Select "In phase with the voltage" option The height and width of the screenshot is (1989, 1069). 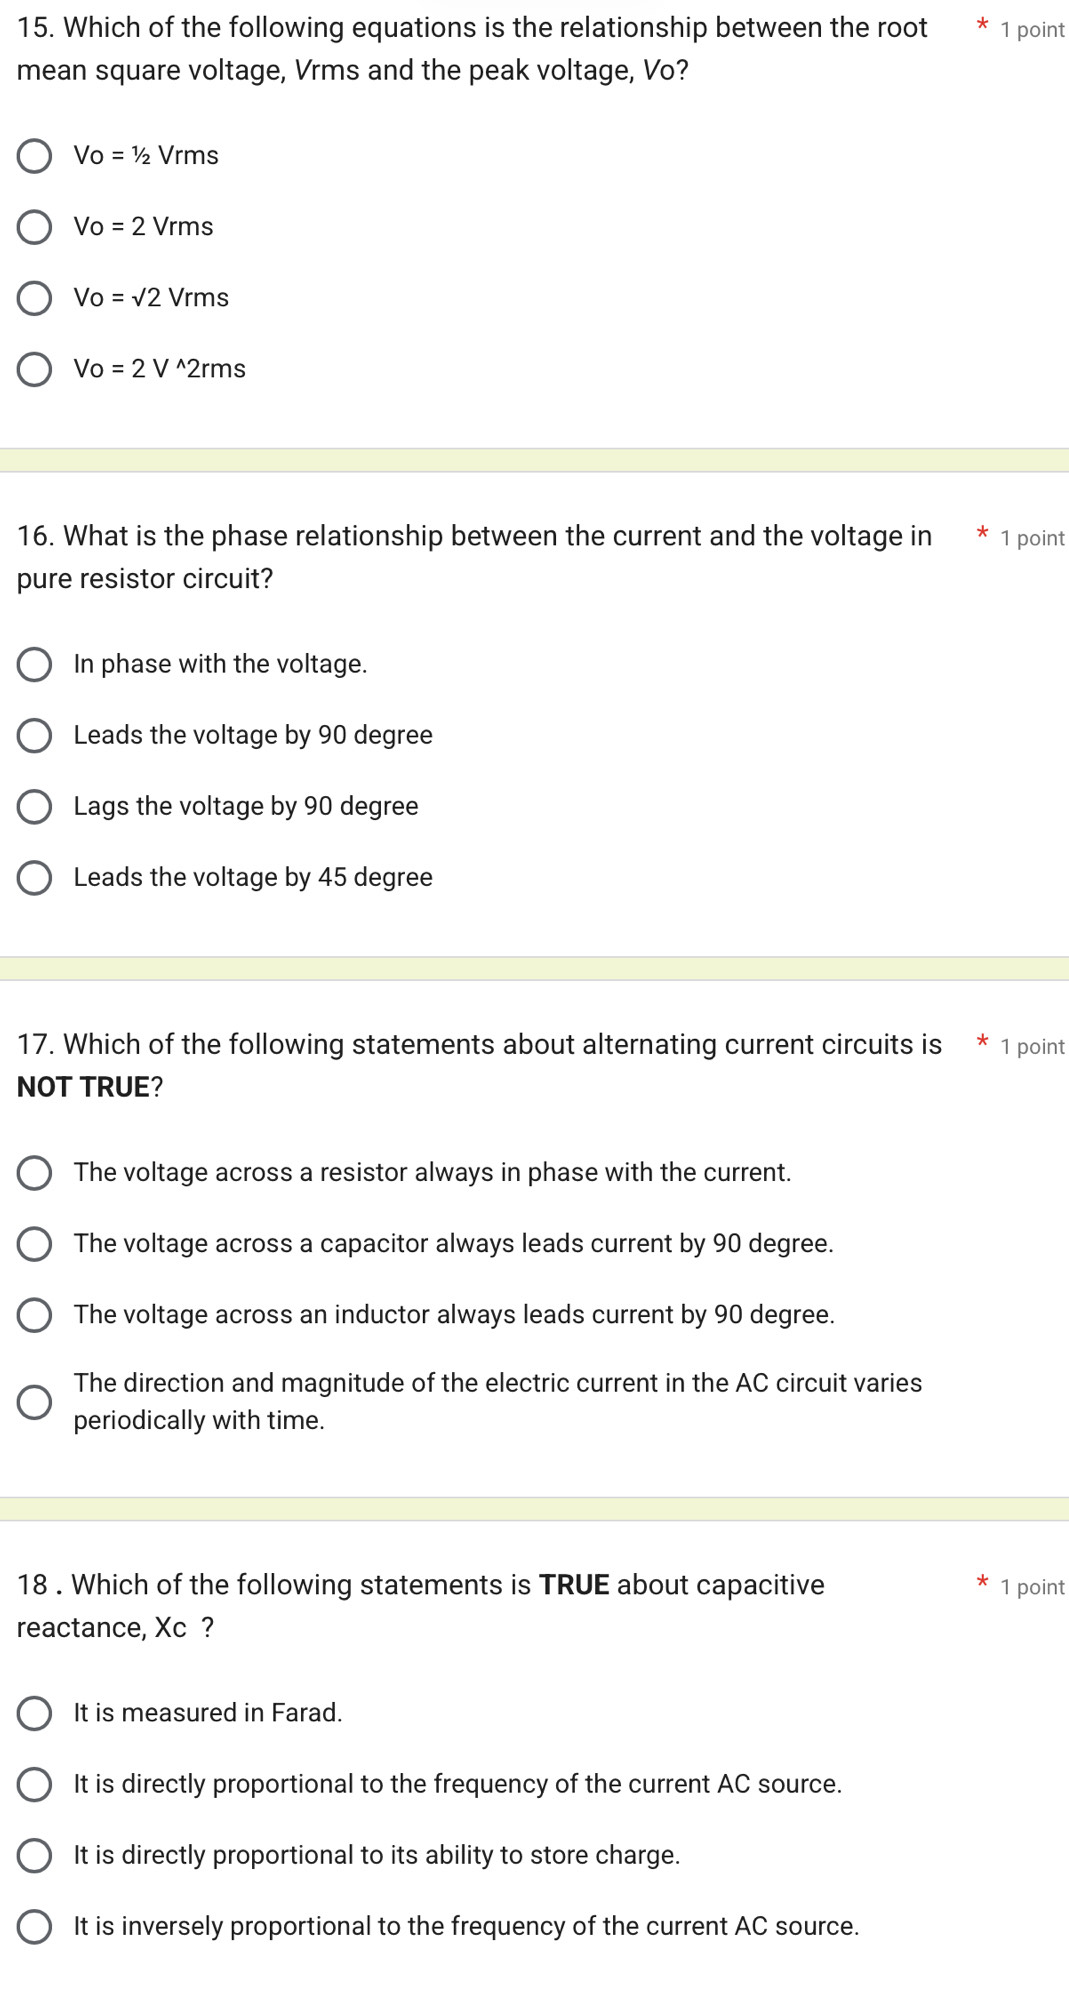tap(35, 664)
